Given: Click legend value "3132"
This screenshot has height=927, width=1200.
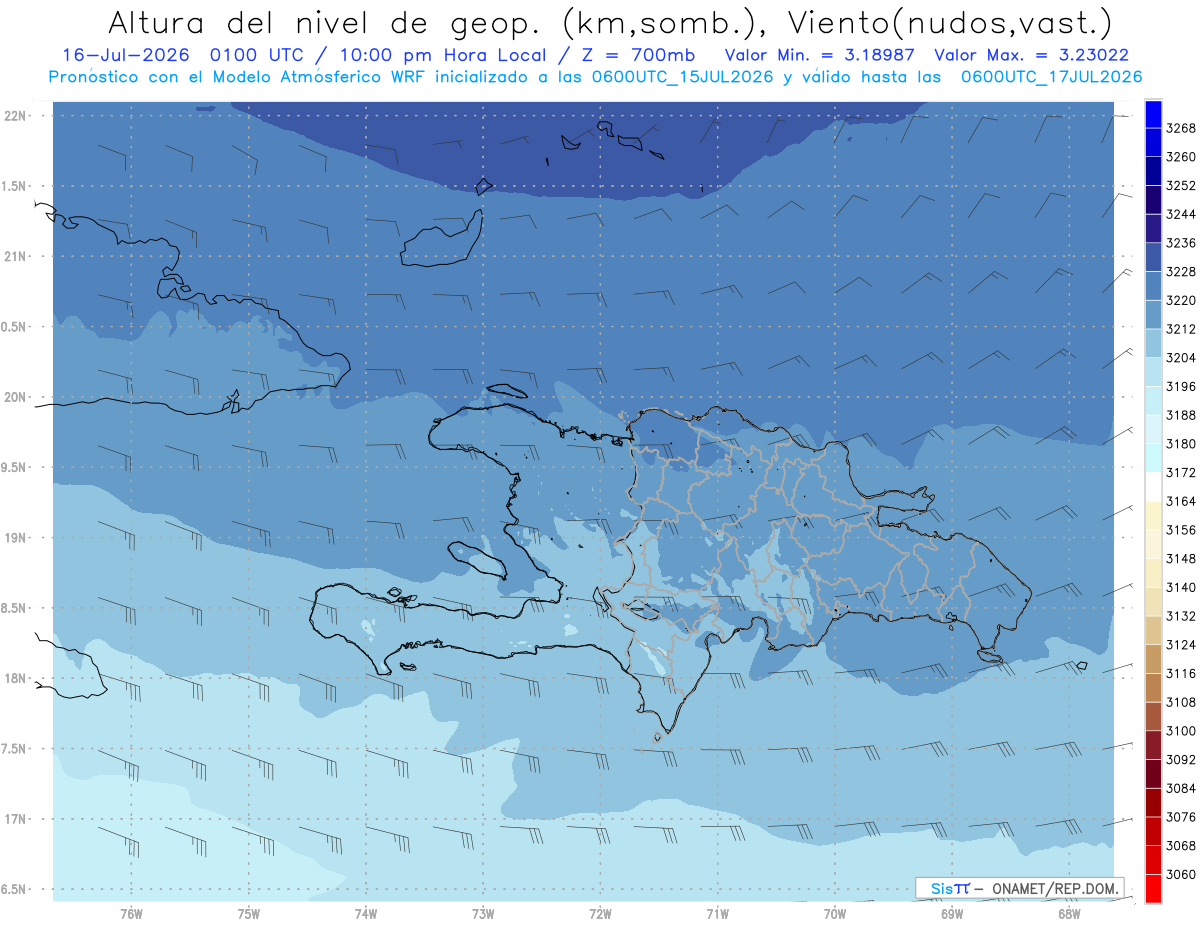Looking at the screenshot, I should pyautogui.click(x=1181, y=616).
